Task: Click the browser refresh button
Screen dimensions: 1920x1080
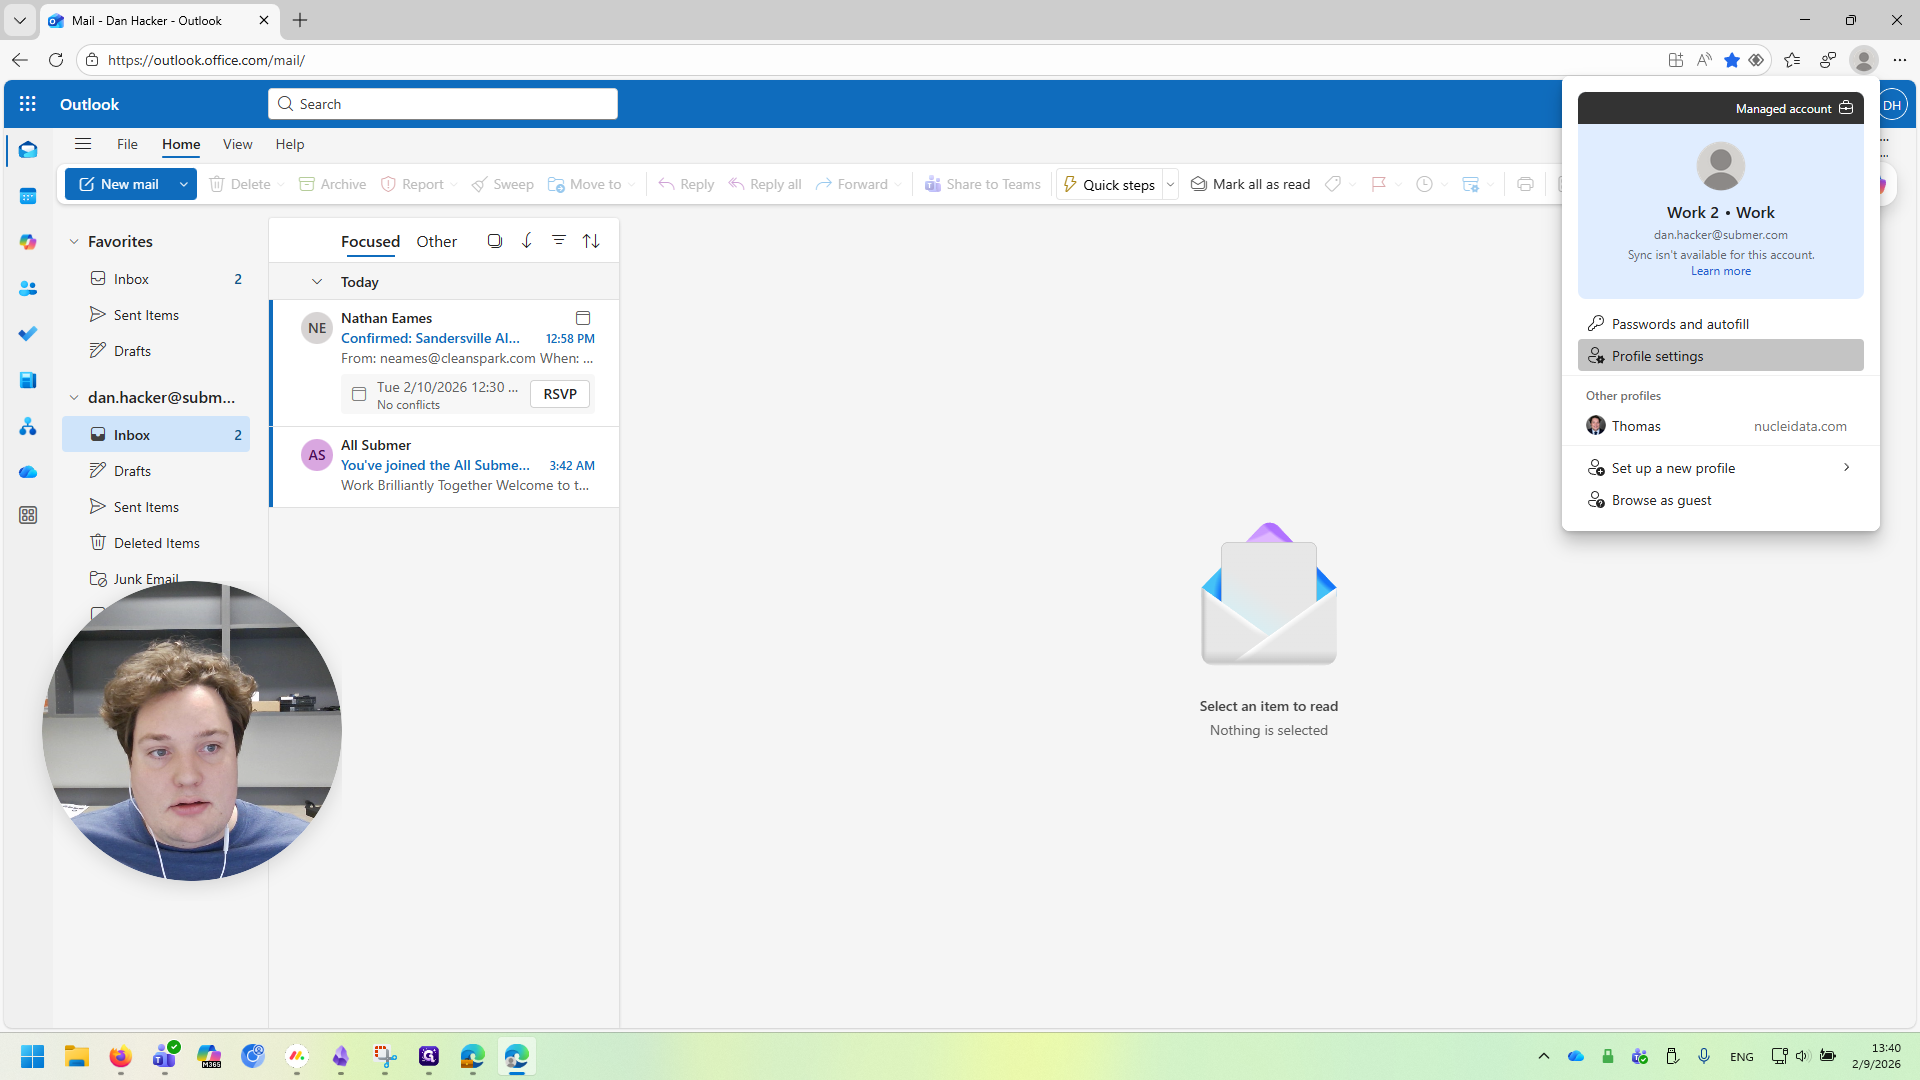Action: pyautogui.click(x=56, y=60)
